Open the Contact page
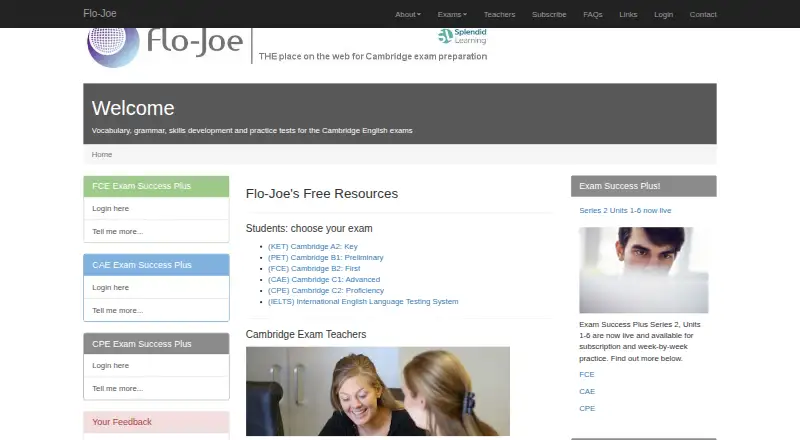The height and width of the screenshot is (440, 800). click(703, 14)
